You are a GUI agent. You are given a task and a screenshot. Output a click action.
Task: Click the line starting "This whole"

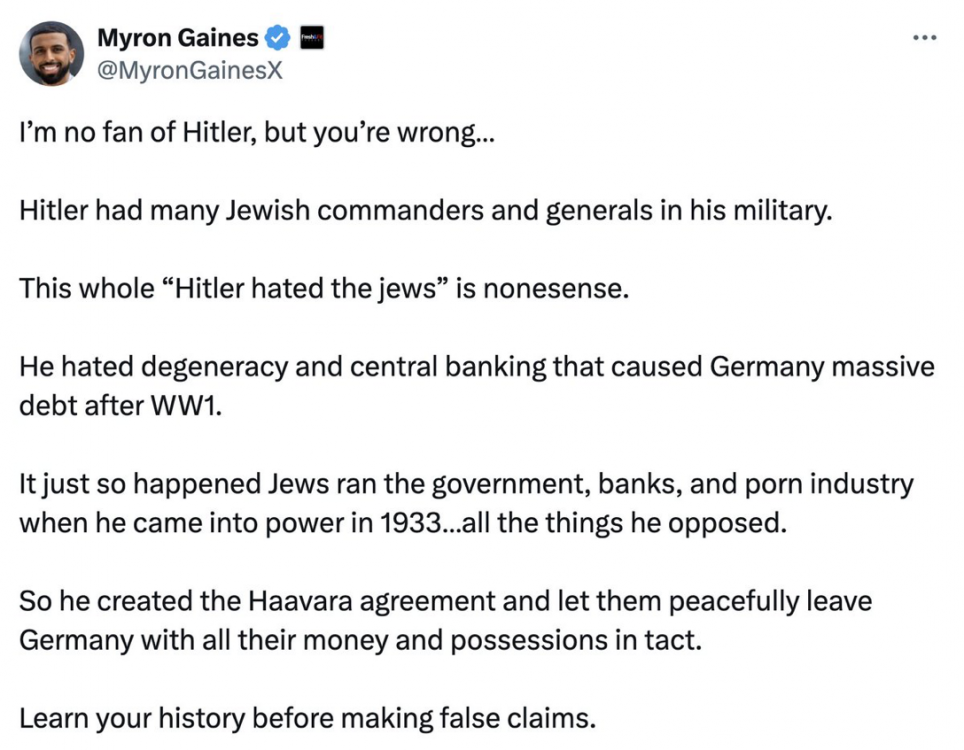325,289
